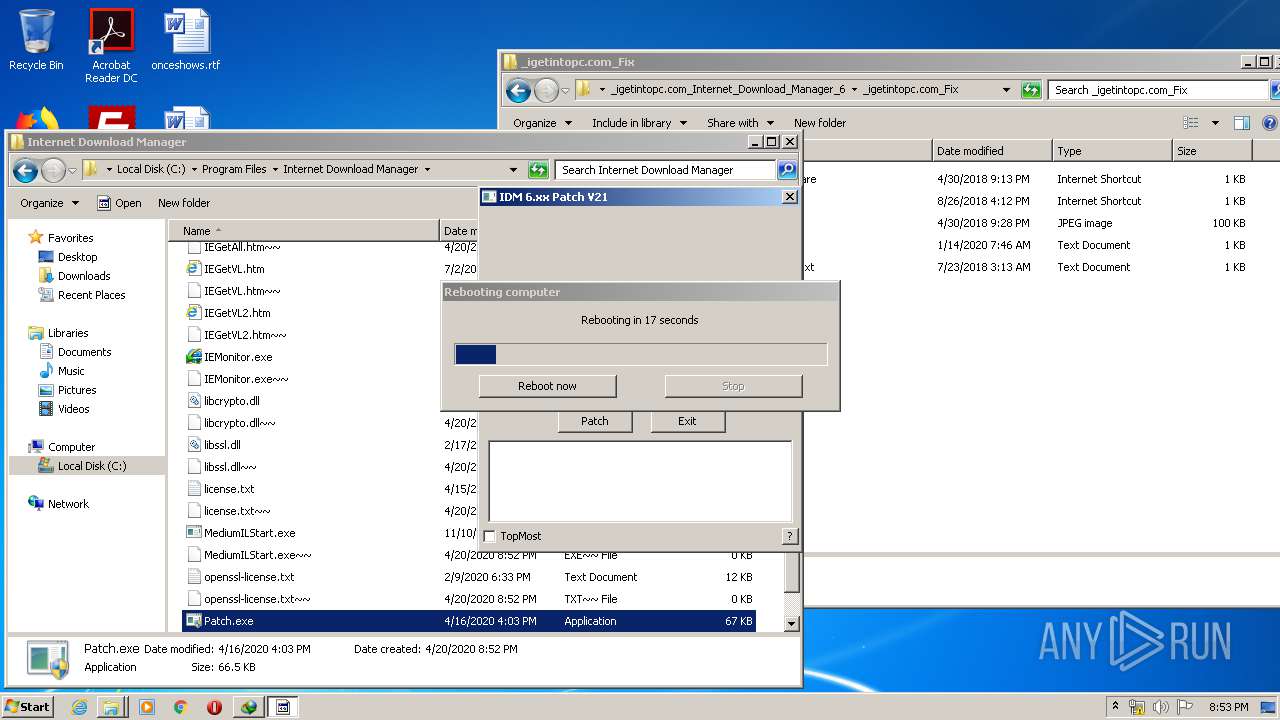Refresh the Internet Download Manager folder view
Image resolution: width=1280 pixels, height=720 pixels.
tap(539, 170)
